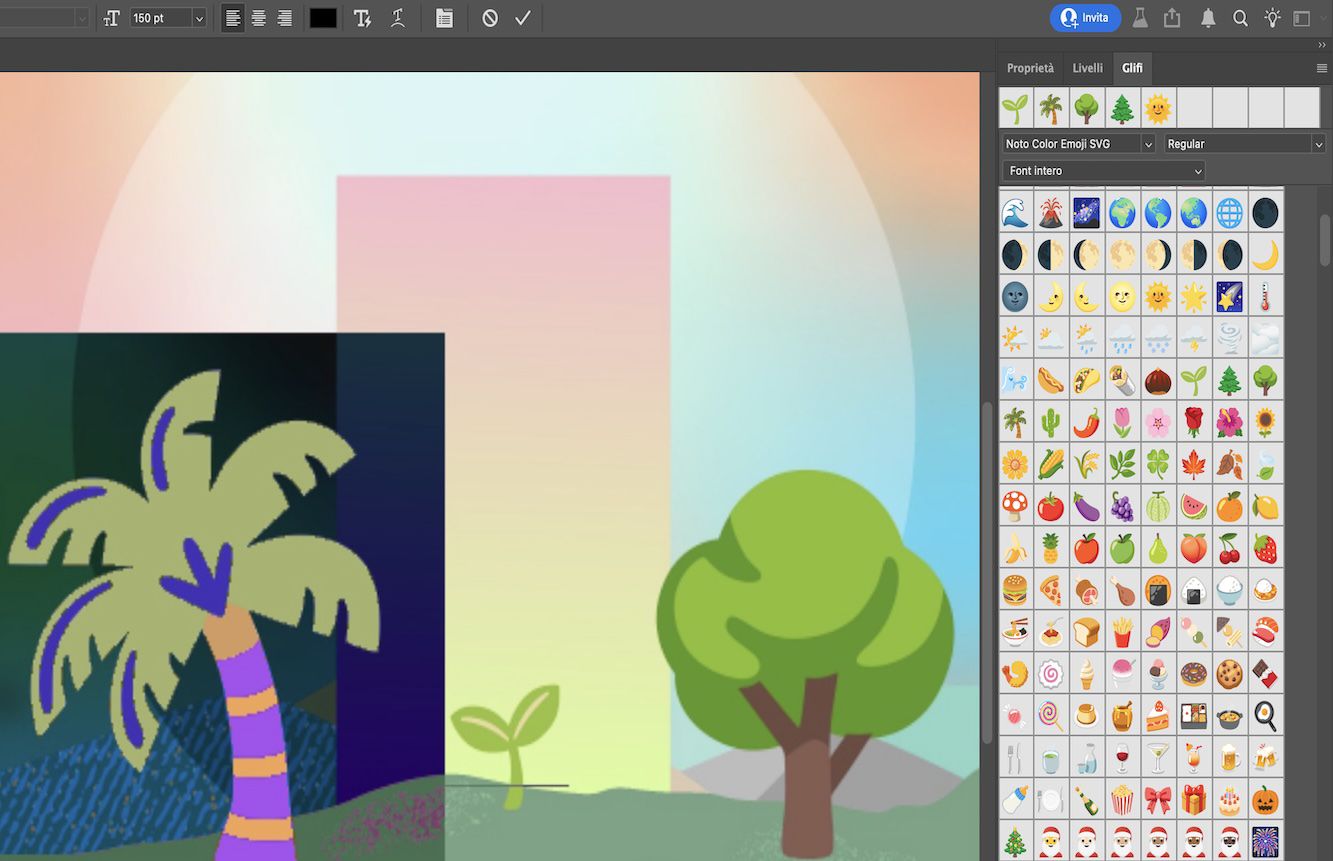Collapse the panel area with the double chevron

1322,44
